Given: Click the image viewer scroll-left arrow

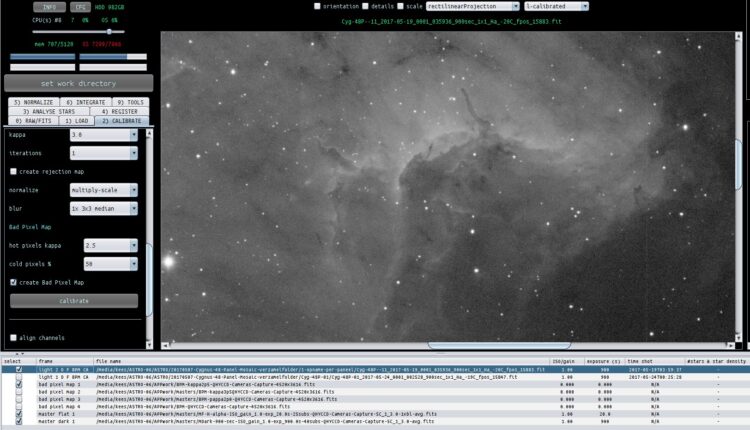Looking at the screenshot, I should click(165, 345).
